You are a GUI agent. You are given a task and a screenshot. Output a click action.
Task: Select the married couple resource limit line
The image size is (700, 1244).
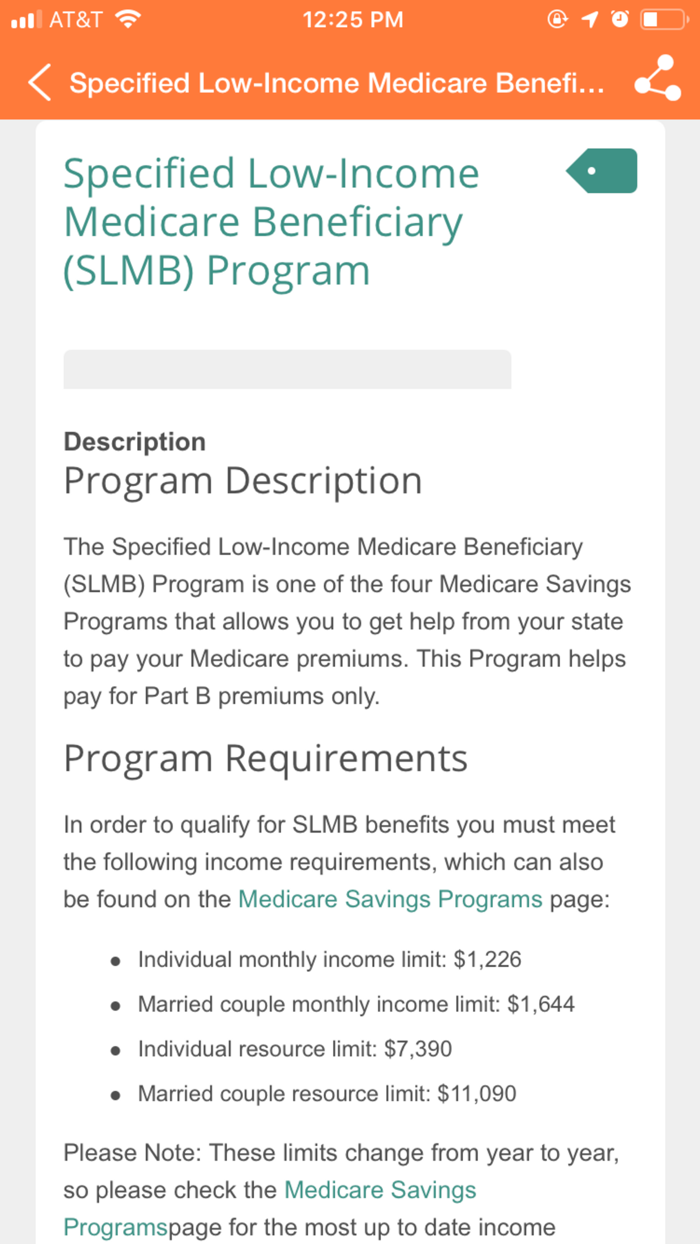328,1094
